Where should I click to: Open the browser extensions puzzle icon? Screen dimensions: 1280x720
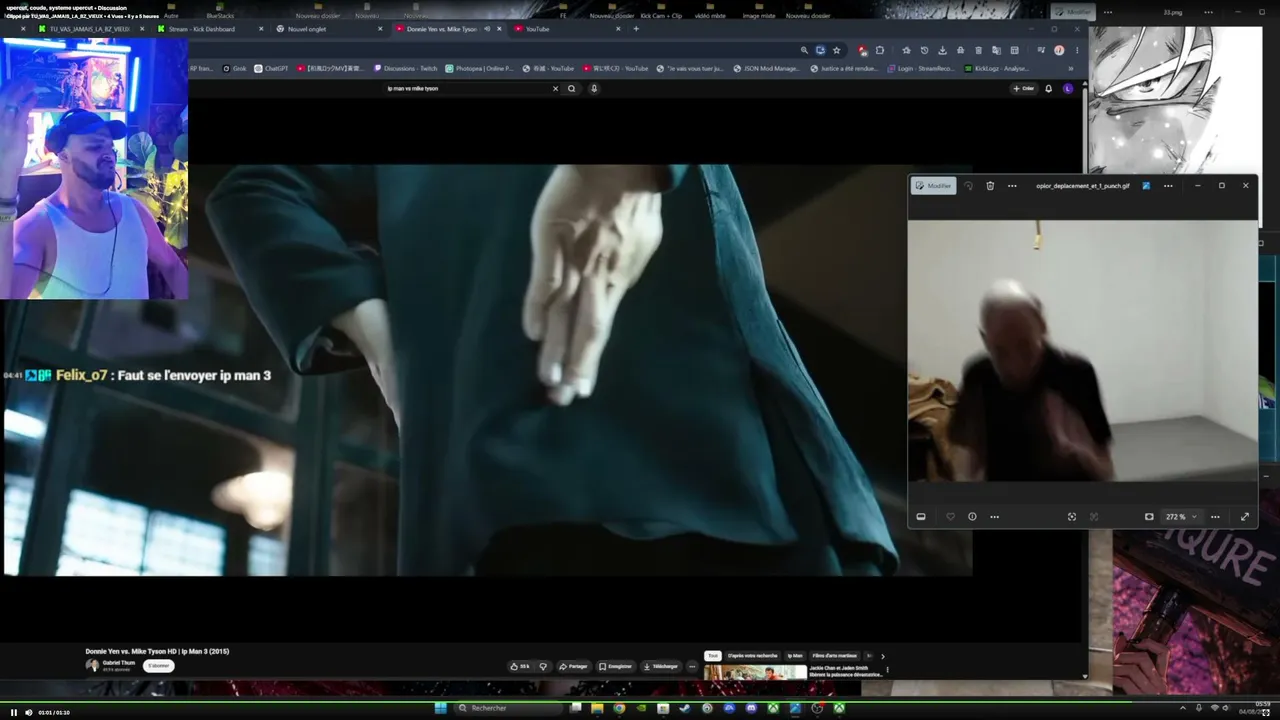pos(880,50)
